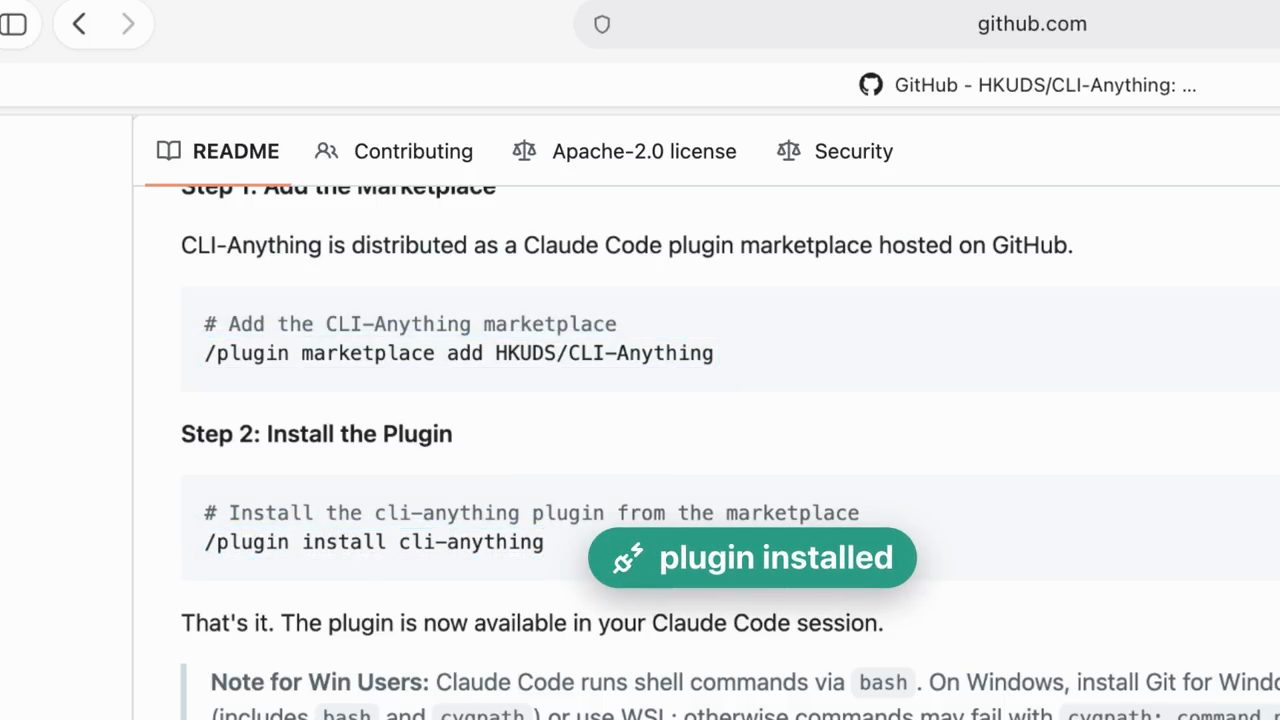Click the "/plugin install cli-anything" command line
This screenshot has width=1280, height=720.
374,542
